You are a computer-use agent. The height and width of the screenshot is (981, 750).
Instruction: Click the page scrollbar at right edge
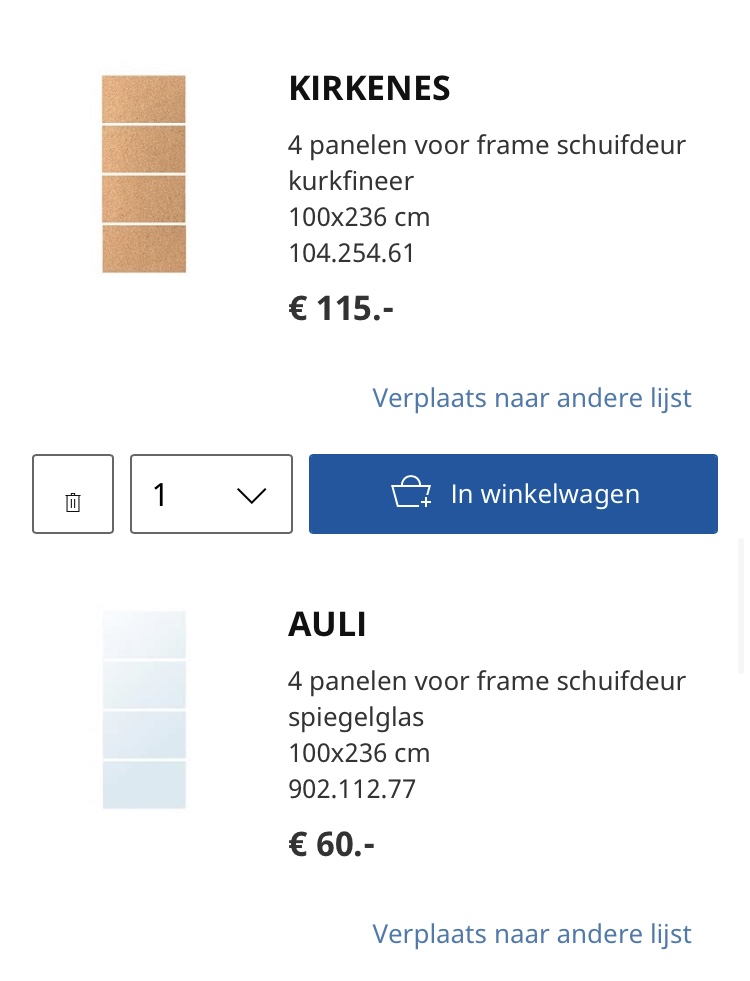pos(741,604)
